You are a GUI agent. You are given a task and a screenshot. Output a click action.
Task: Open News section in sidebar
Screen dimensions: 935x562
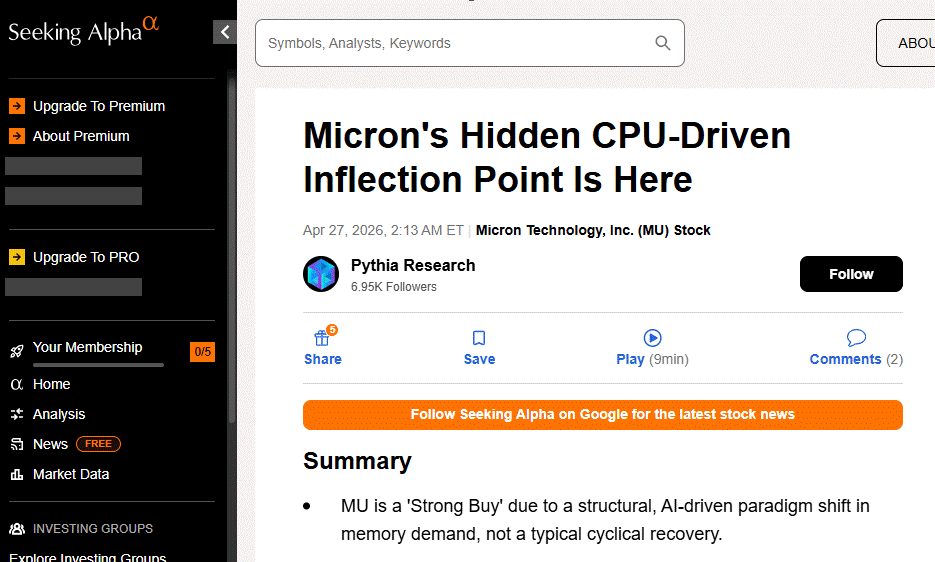point(50,444)
